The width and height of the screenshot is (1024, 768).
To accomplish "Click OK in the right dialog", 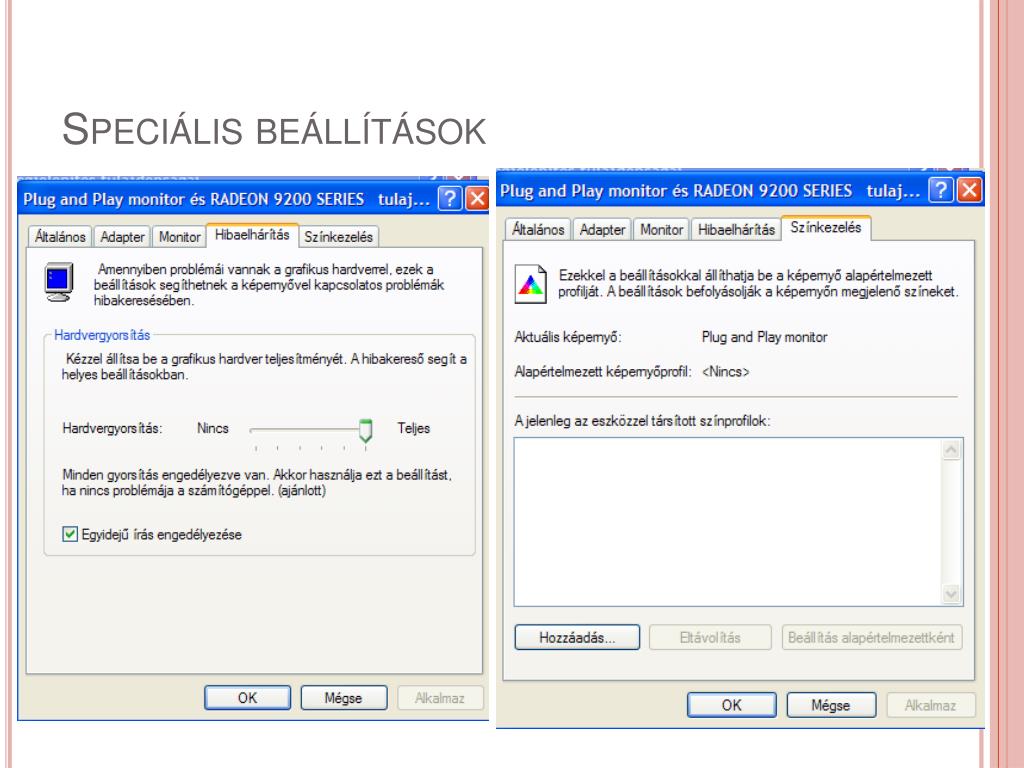I will 731,705.
